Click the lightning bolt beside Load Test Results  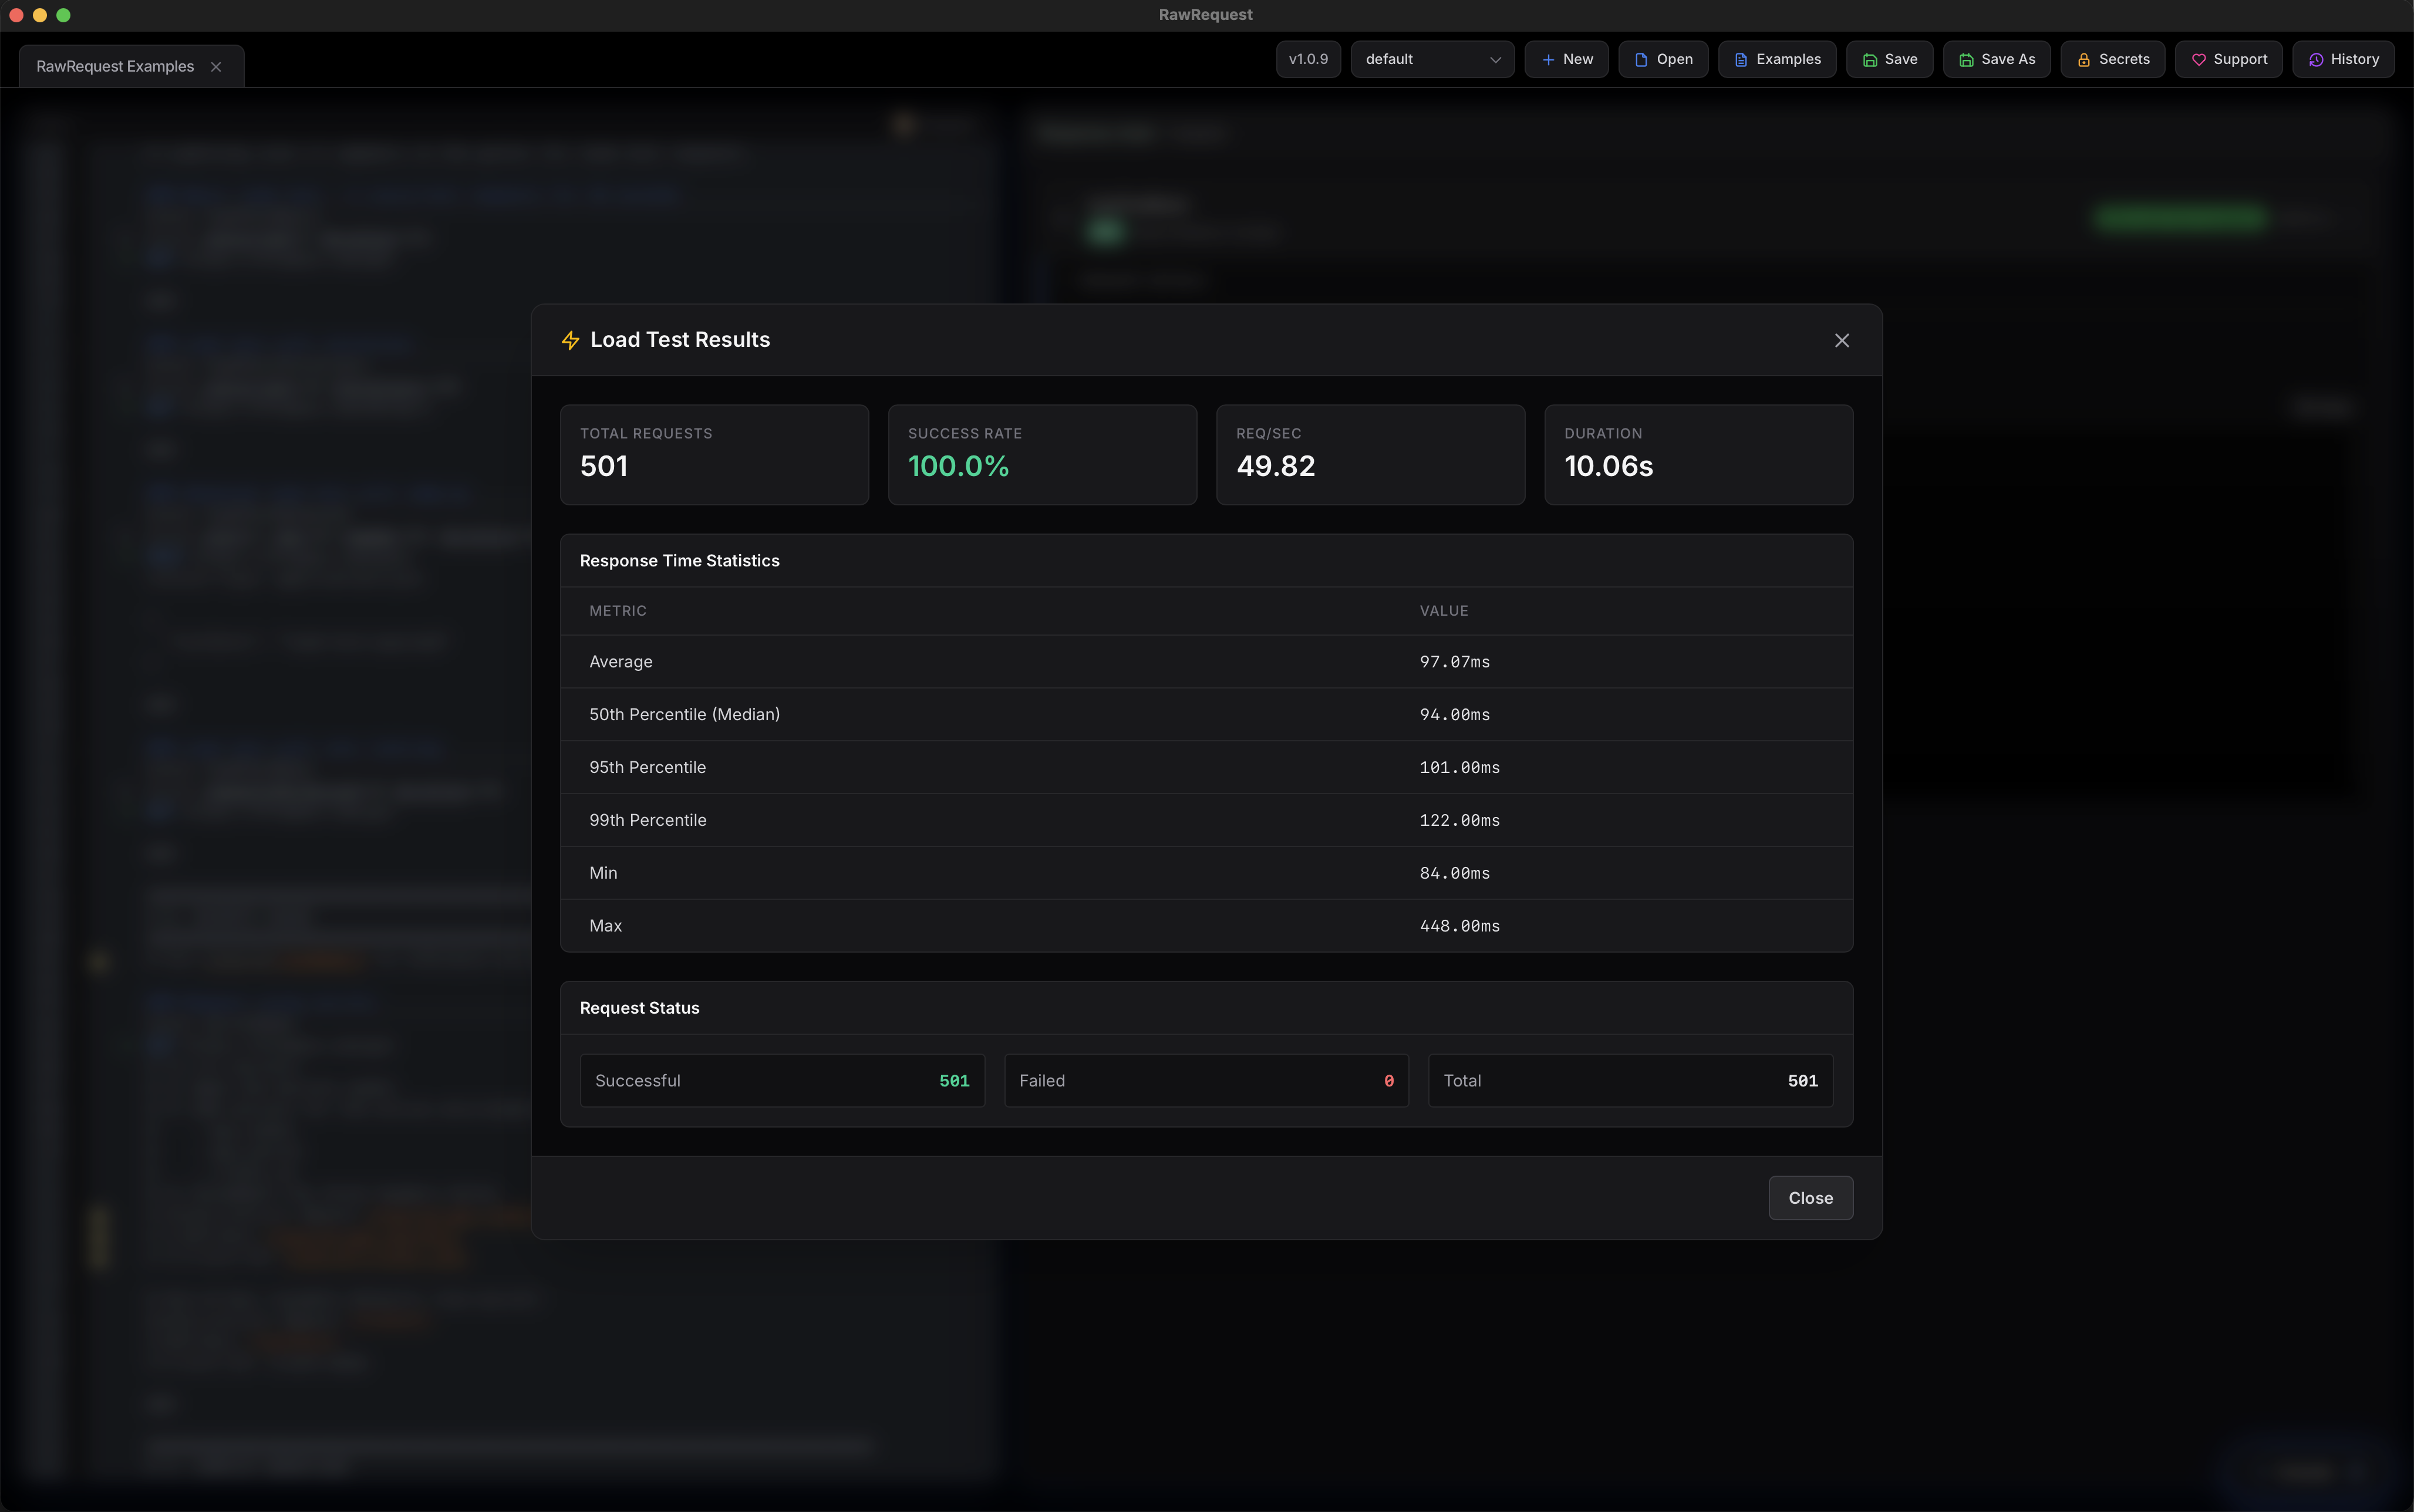570,340
